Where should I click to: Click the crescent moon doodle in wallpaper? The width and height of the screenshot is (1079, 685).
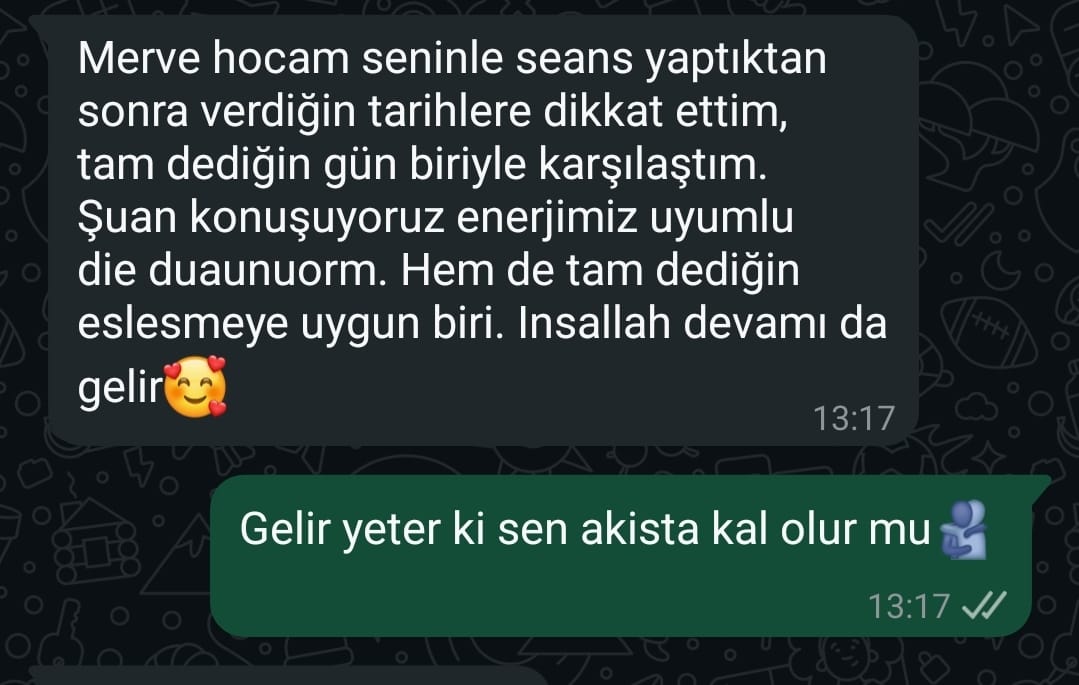pyautogui.click(x=1001, y=271)
